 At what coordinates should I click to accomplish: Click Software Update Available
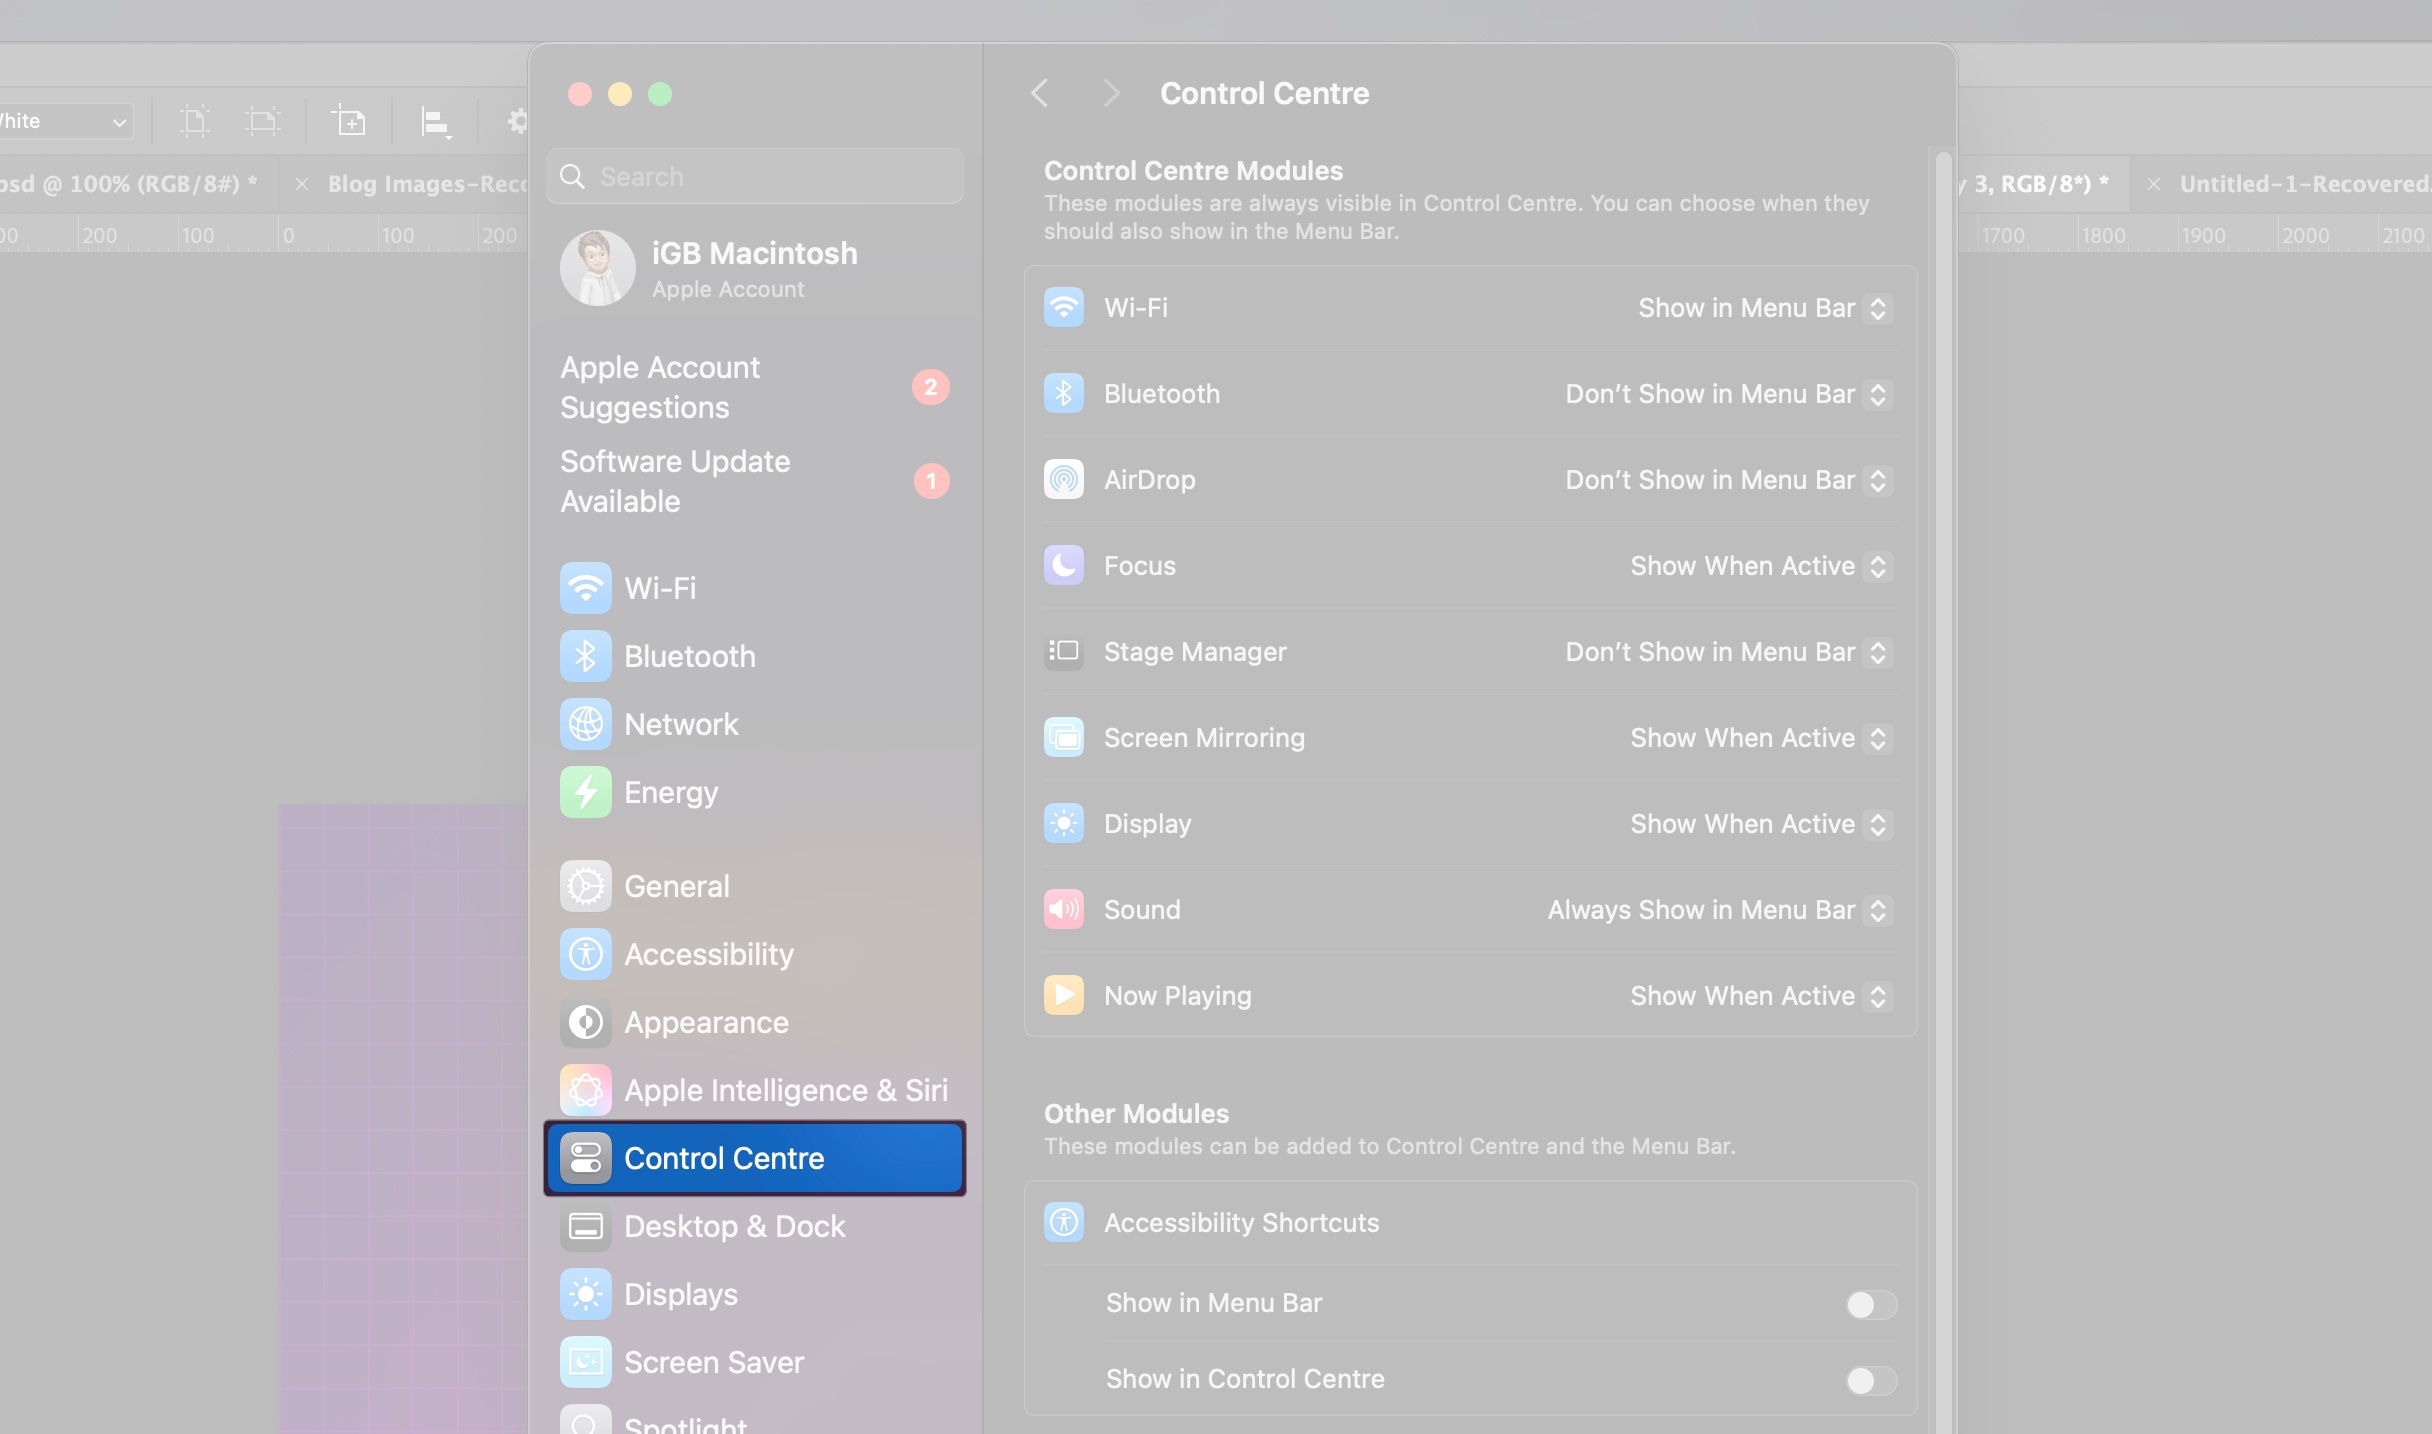(674, 481)
